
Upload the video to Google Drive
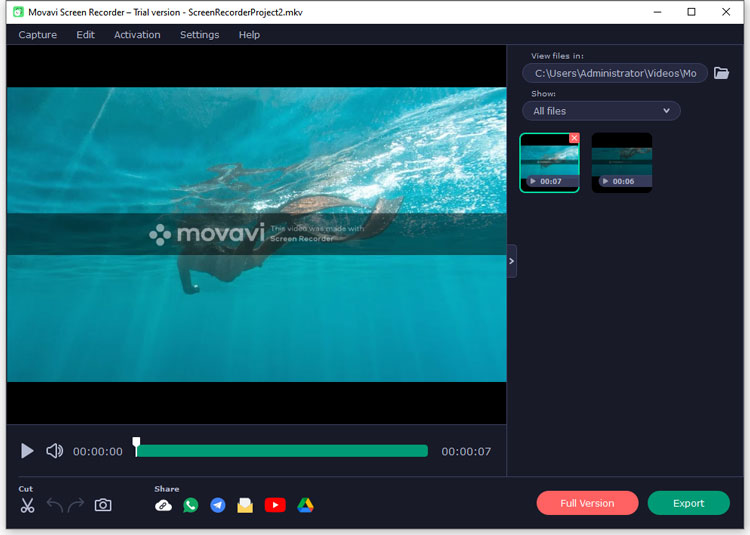pyautogui.click(x=305, y=505)
